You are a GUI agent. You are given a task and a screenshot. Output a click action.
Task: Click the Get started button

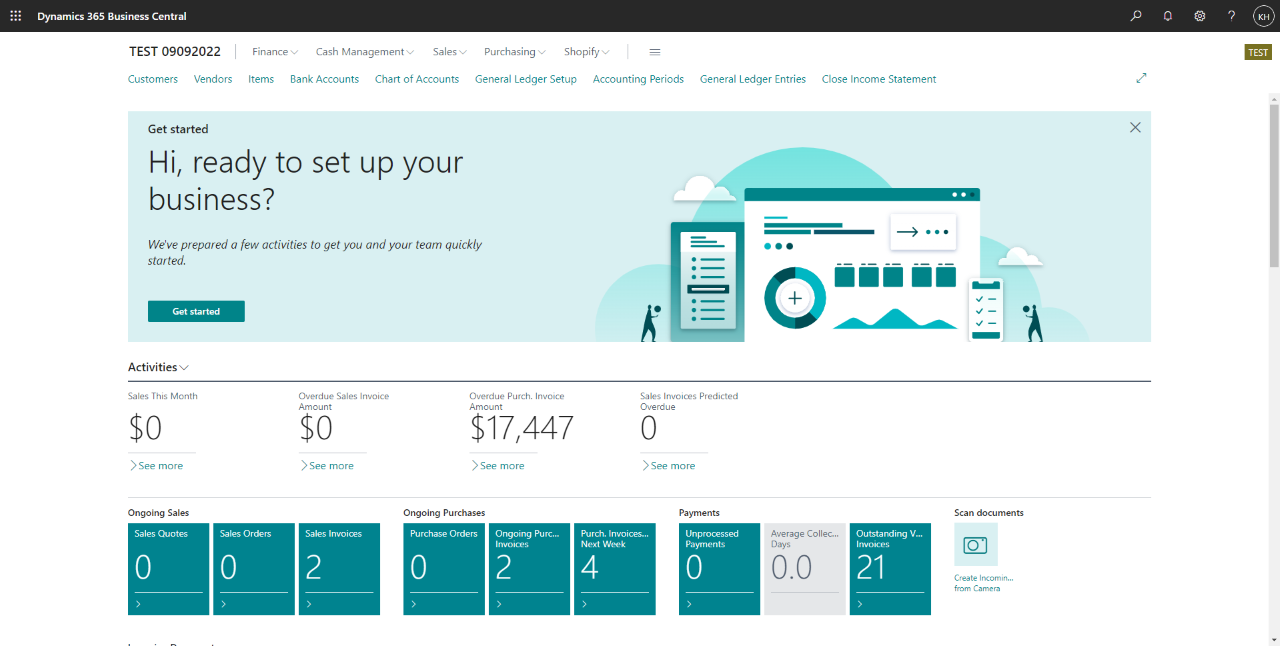pos(196,311)
